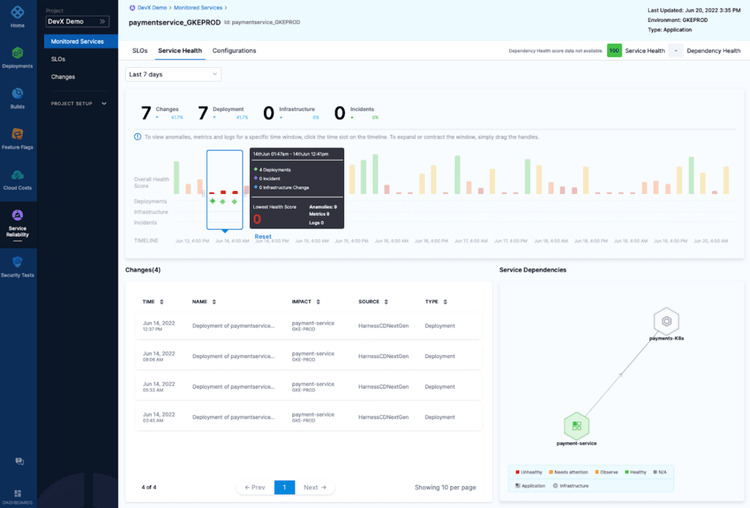Go to the Next page

click(x=315, y=487)
